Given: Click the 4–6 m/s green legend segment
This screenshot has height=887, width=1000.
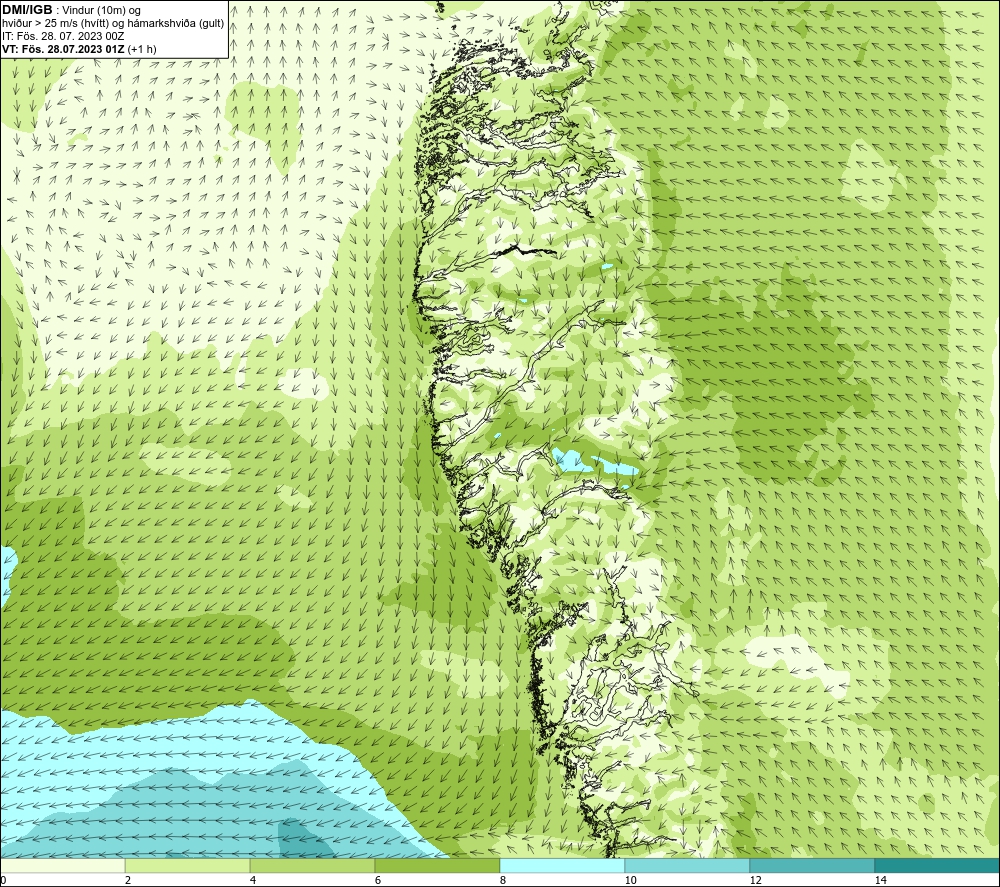Looking at the screenshot, I should (312, 865).
